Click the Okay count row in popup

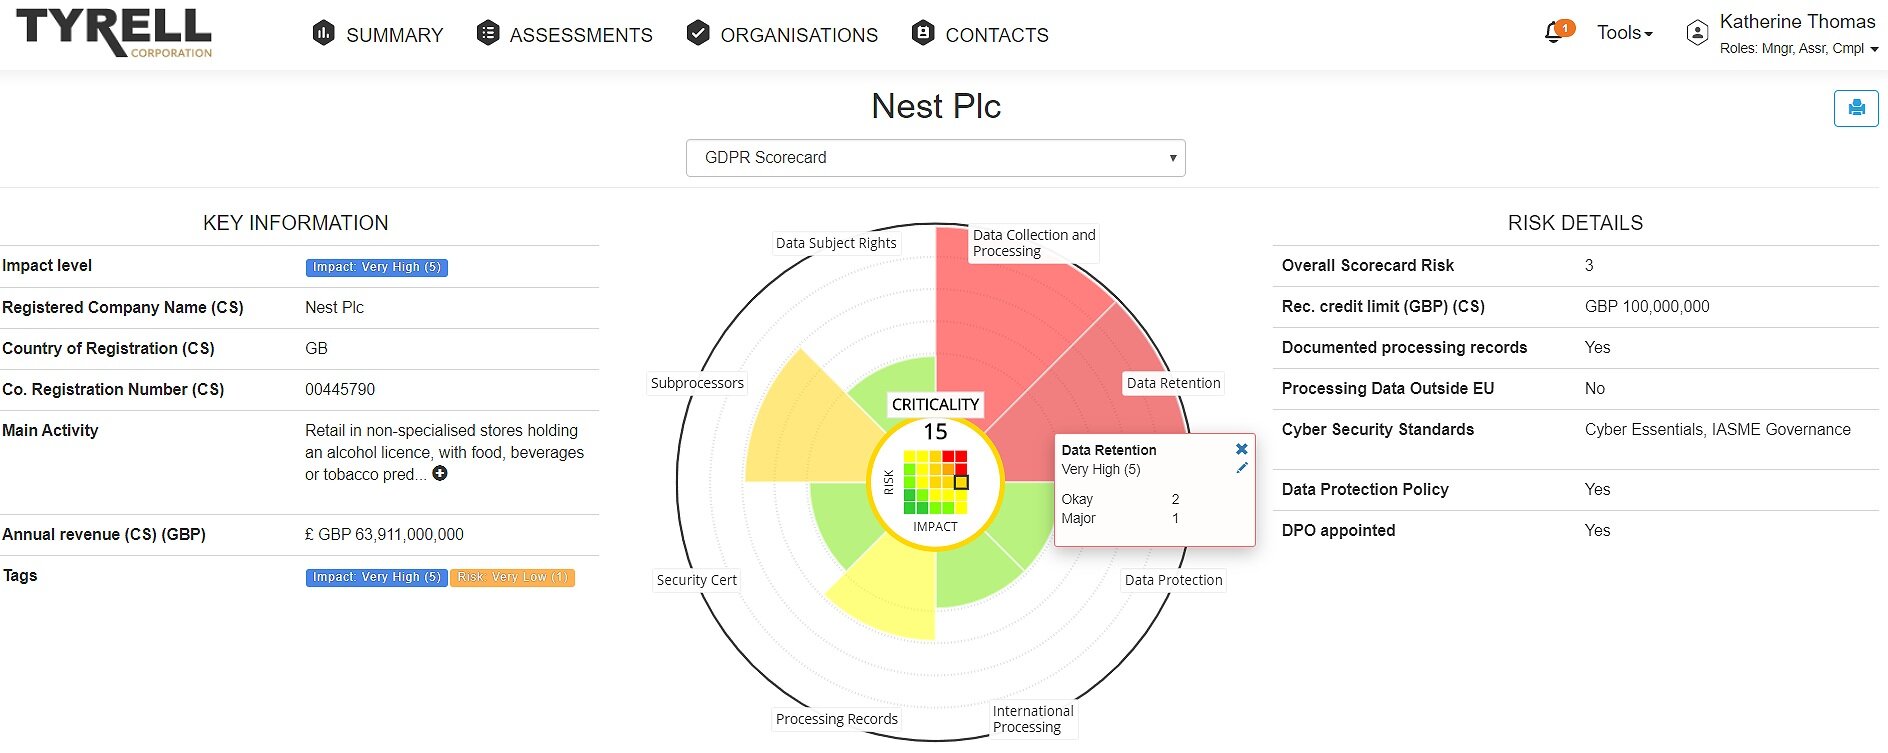(1120, 499)
